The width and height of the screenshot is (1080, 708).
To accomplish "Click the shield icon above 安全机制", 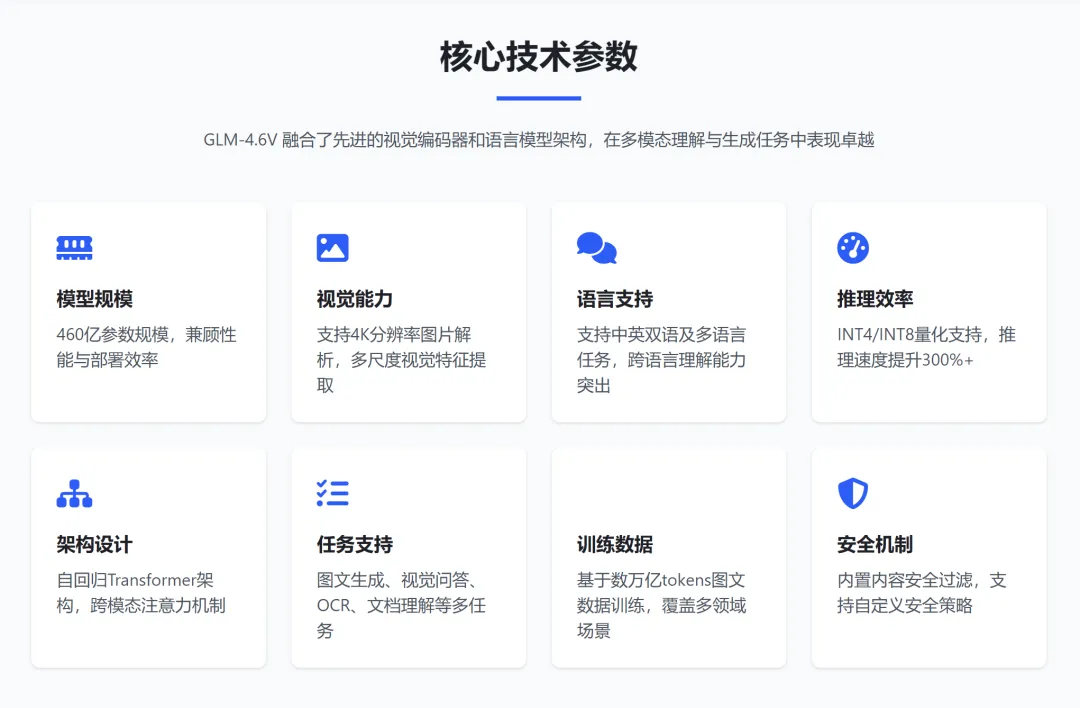I will click(x=853, y=493).
